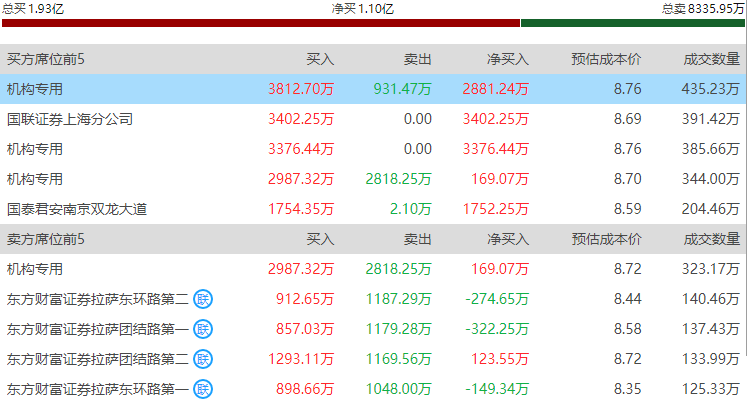The image size is (747, 401).
Task: Click the 1752.25万 net buy value
Action: (495, 209)
